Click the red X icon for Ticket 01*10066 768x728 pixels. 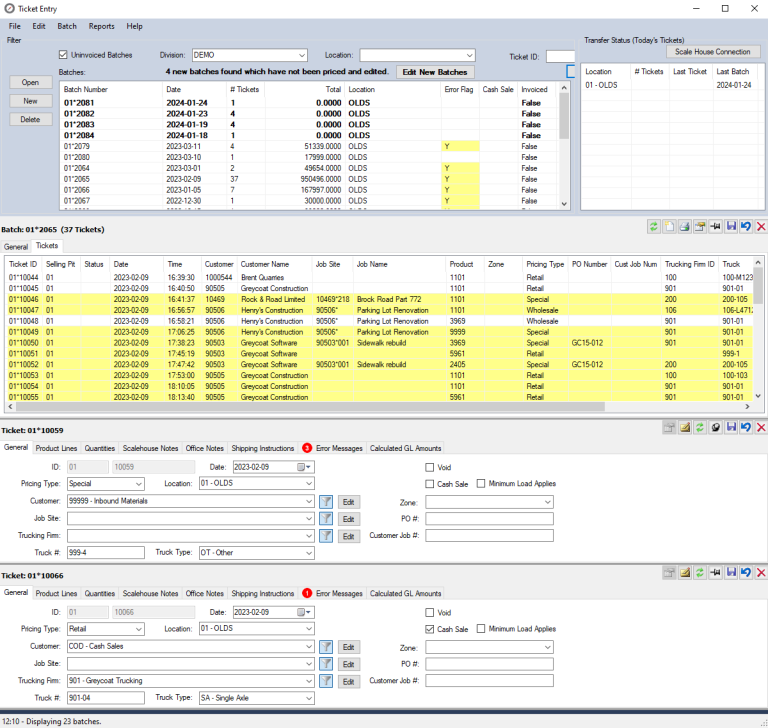(761, 572)
